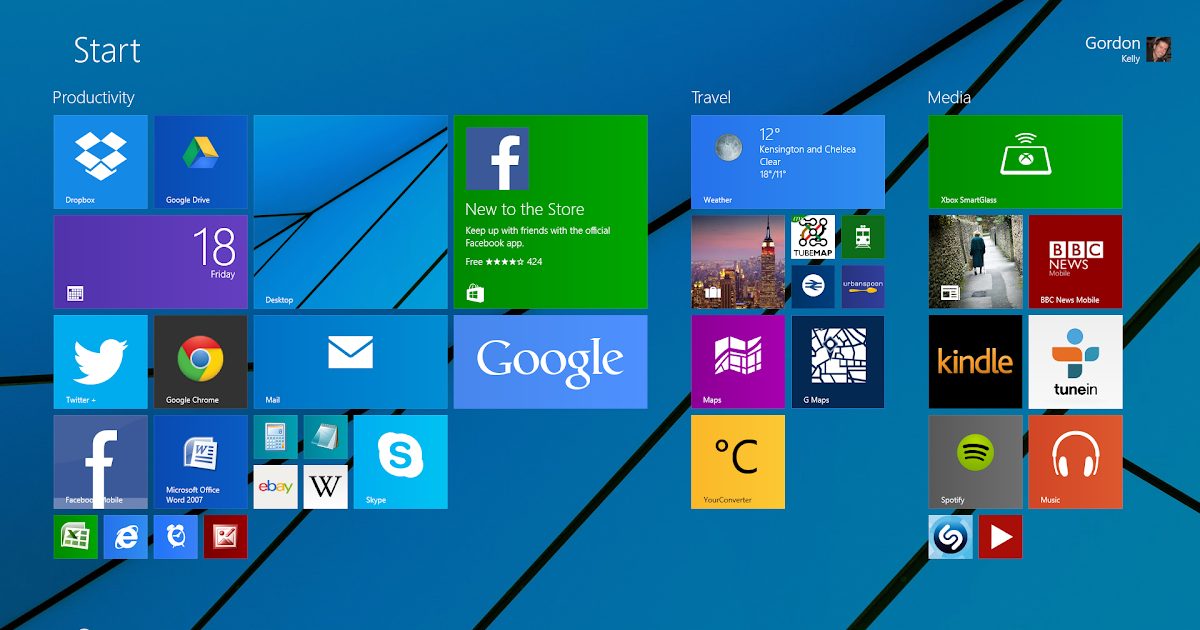The image size is (1200, 630).
Task: Open the Weather tile for Kensington and Chelsea
Action: pos(788,162)
